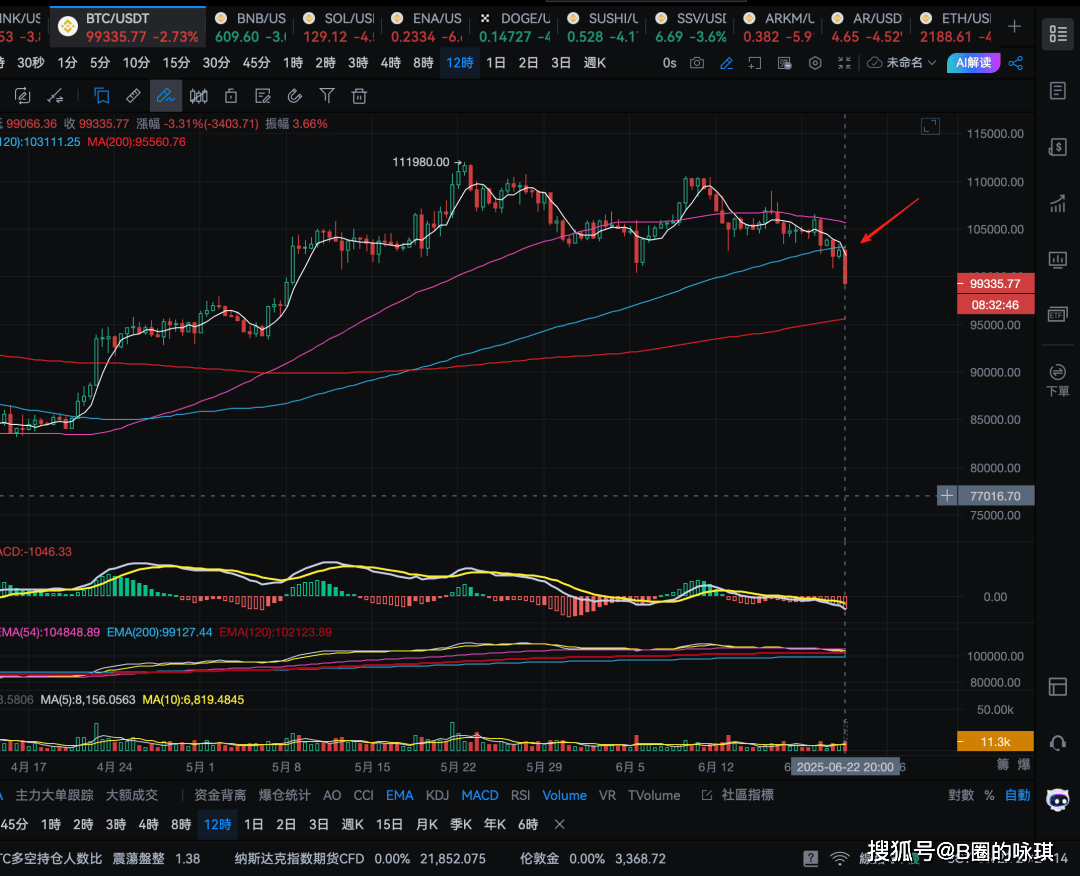Close the bottom timeframe row

560,825
